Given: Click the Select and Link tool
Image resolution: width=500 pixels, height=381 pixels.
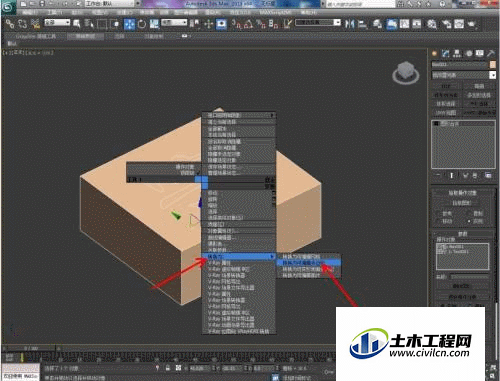Looking at the screenshot, I should point(10,24).
